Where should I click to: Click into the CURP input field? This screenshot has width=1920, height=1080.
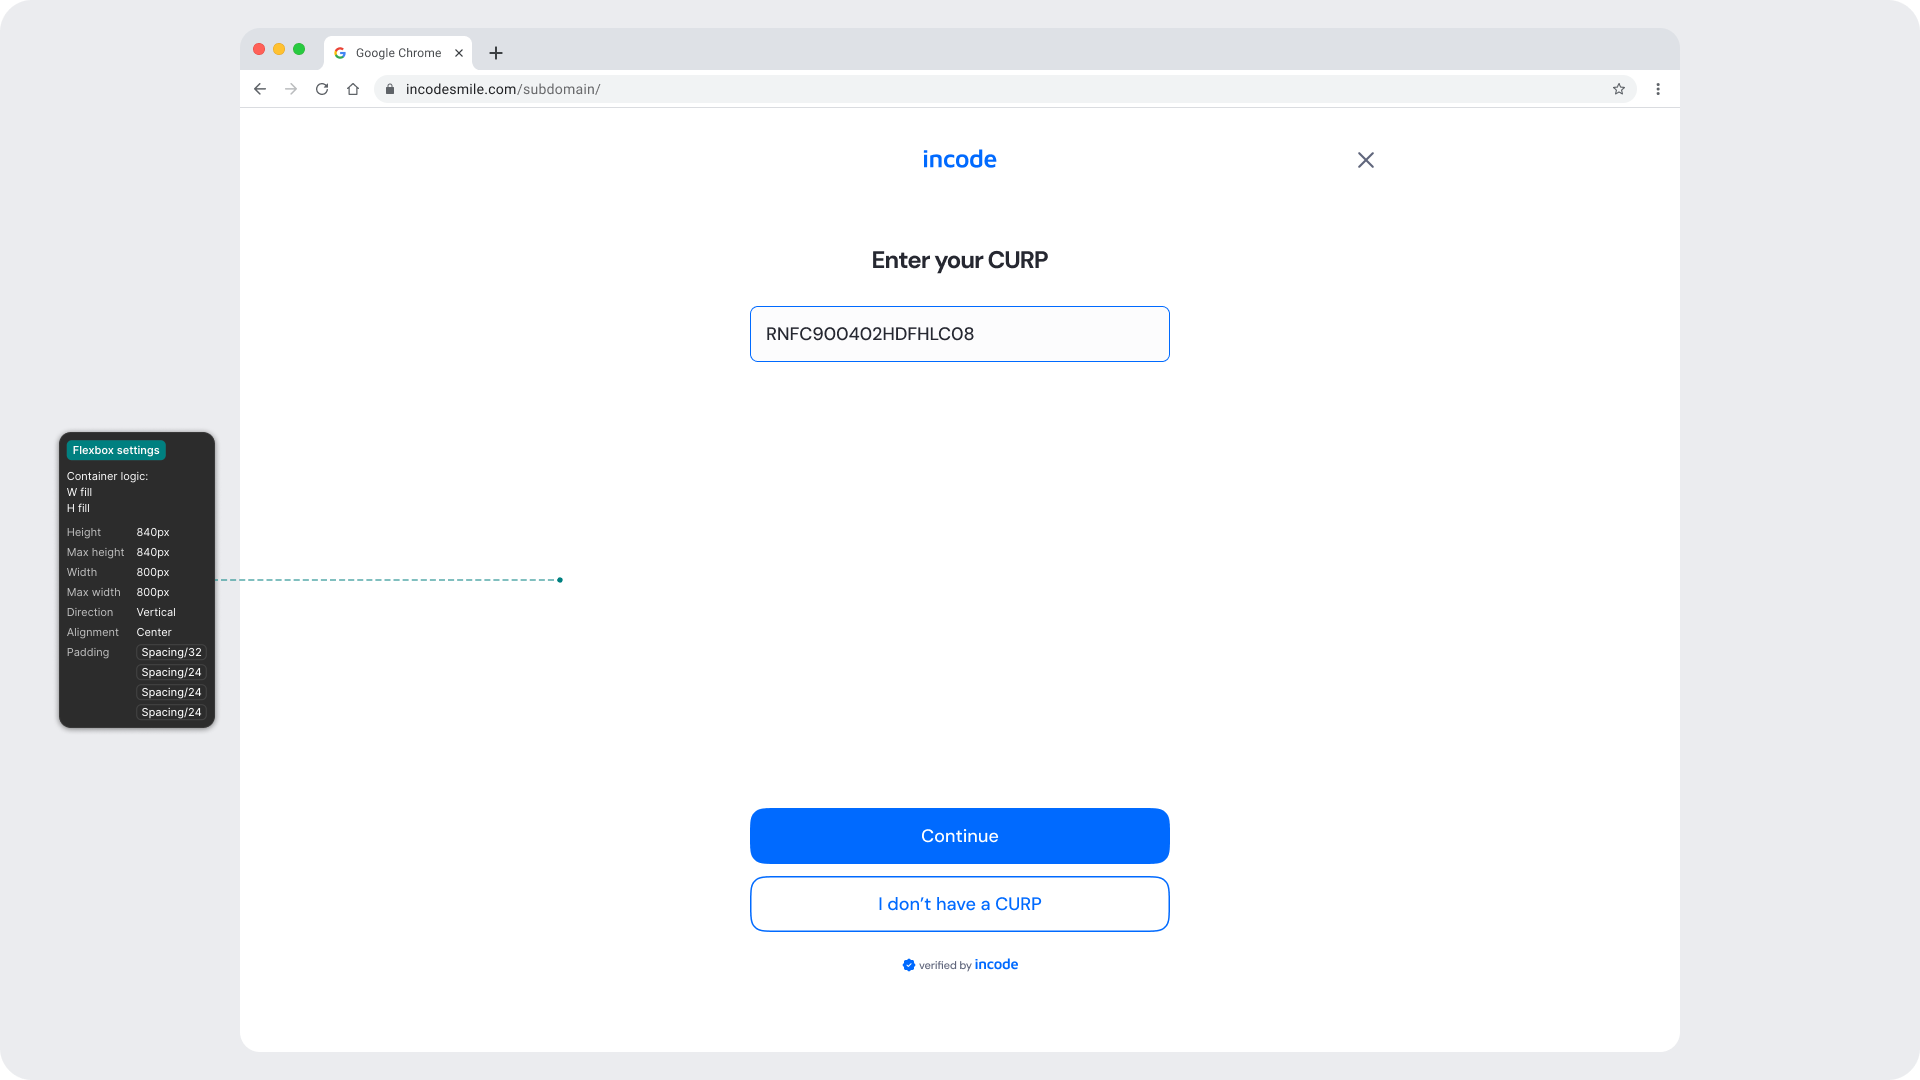[959, 334]
